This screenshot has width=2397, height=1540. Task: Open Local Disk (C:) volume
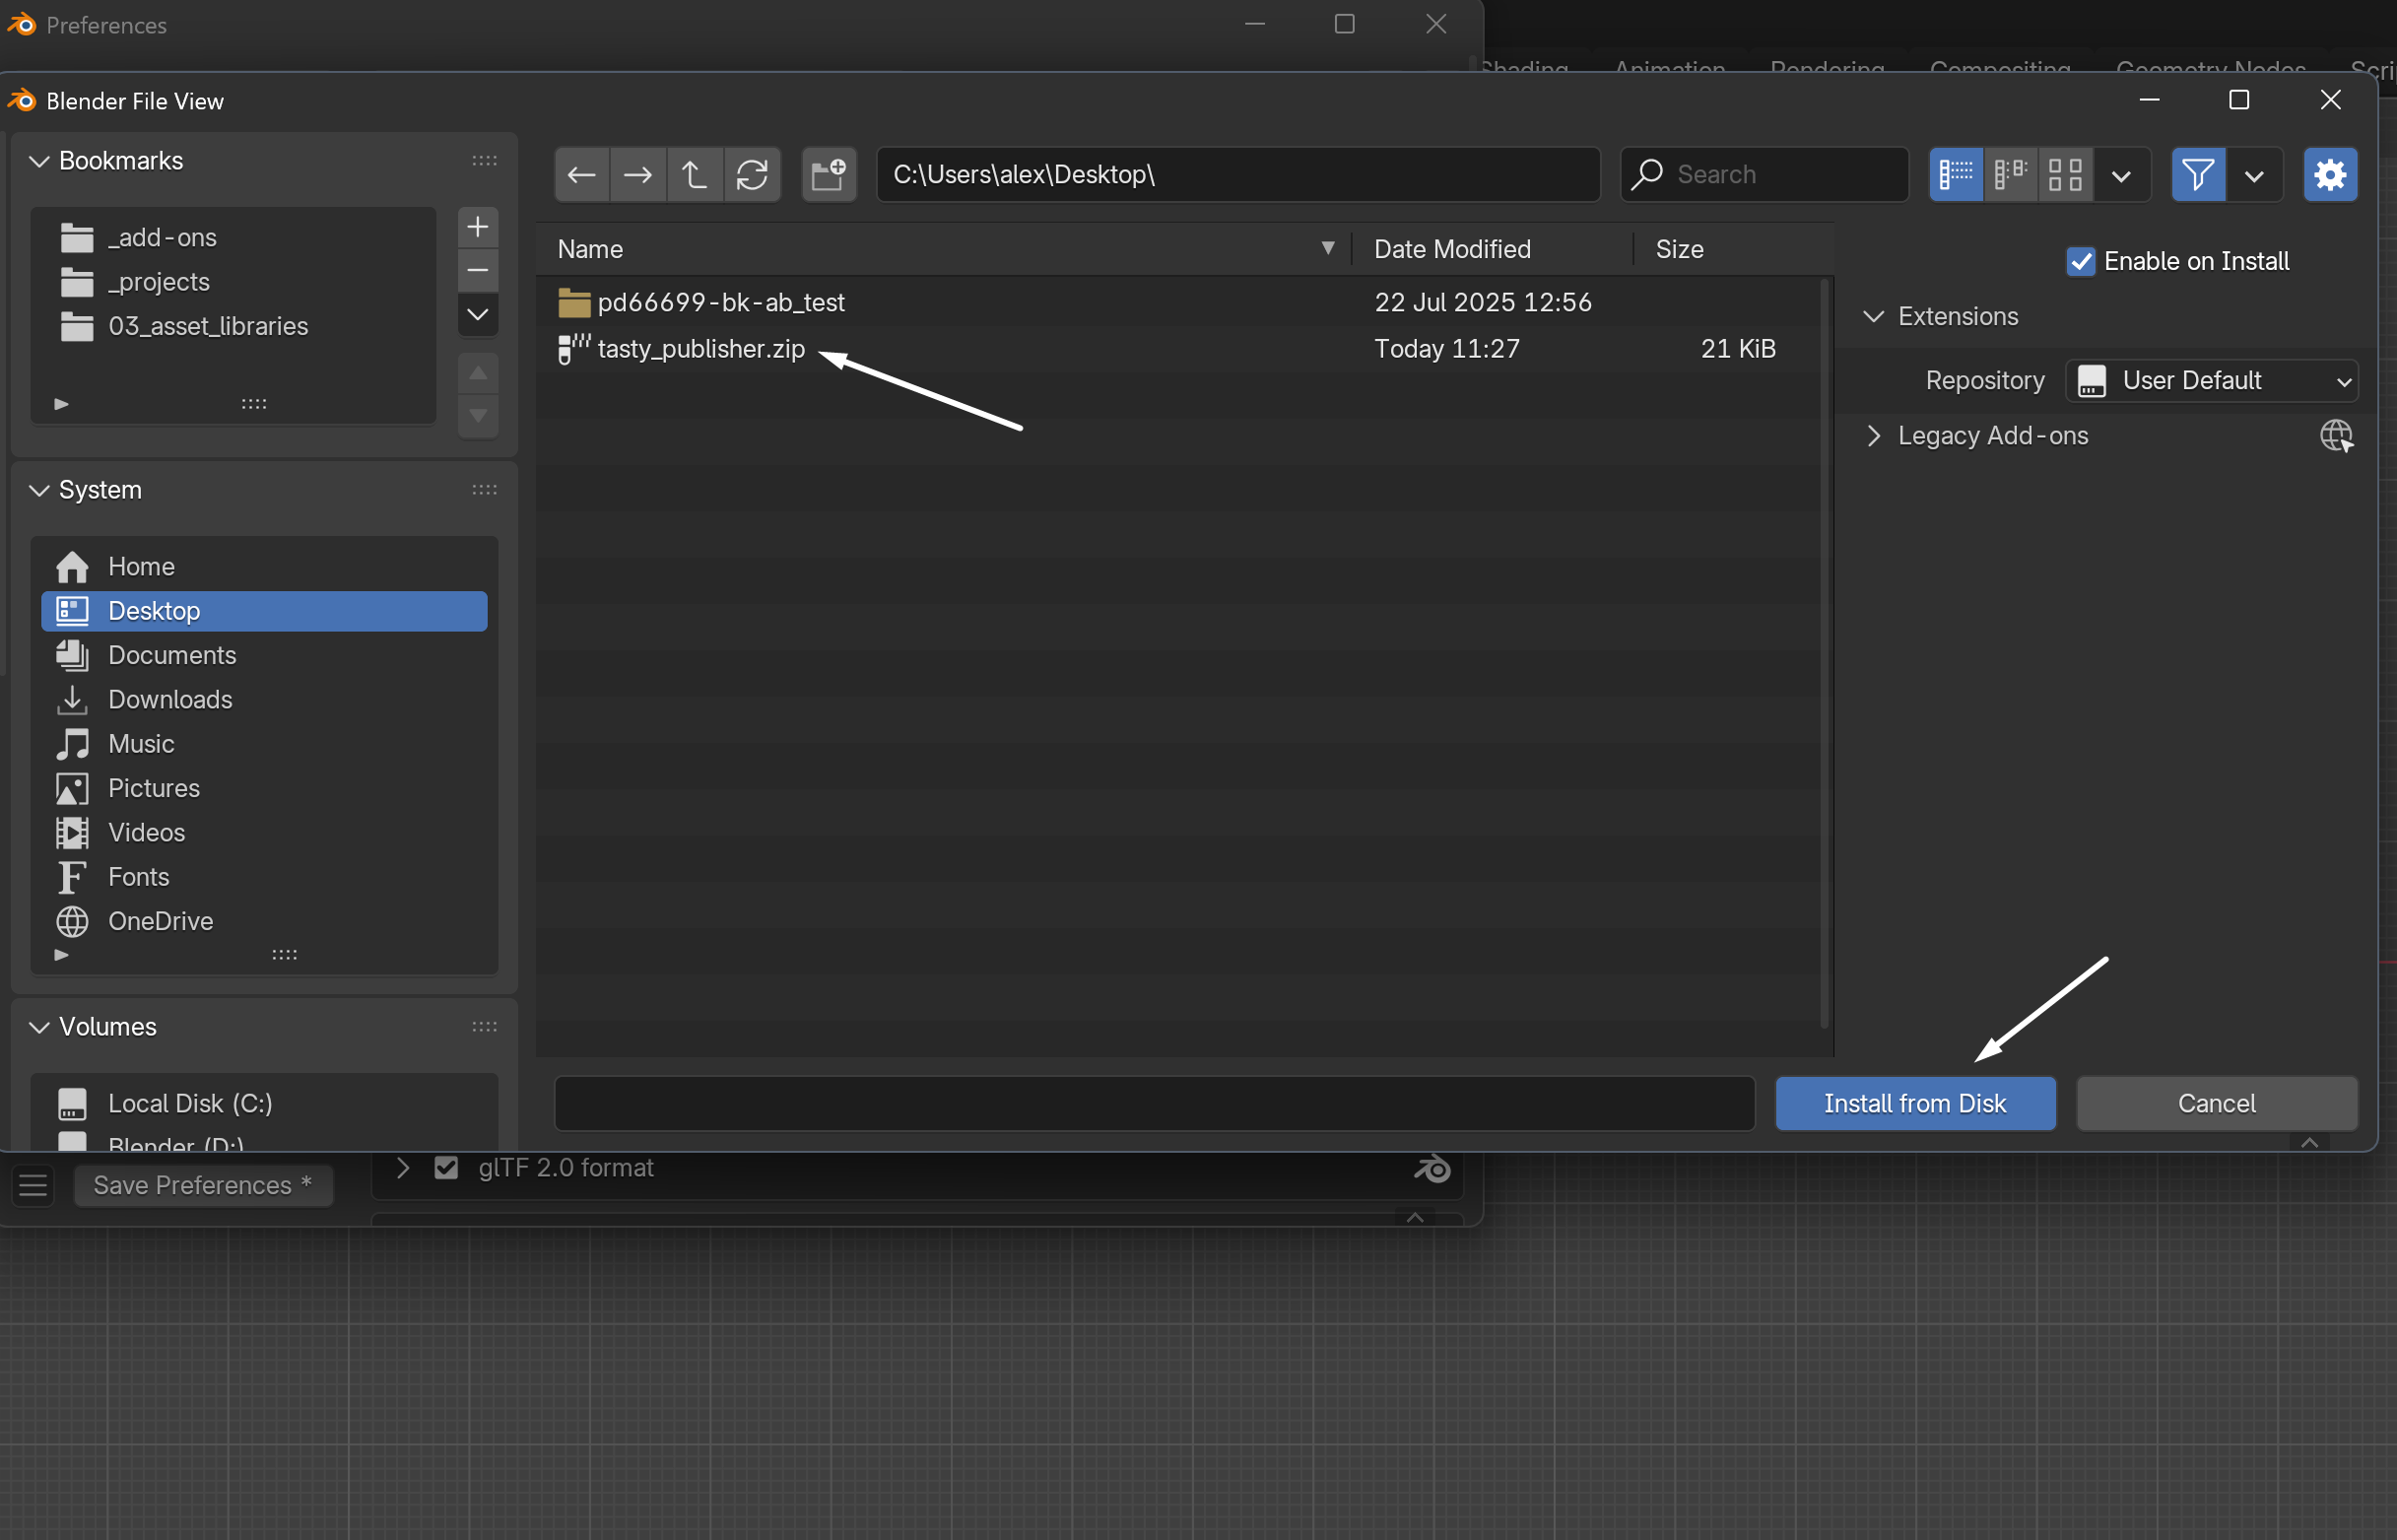tap(264, 1104)
